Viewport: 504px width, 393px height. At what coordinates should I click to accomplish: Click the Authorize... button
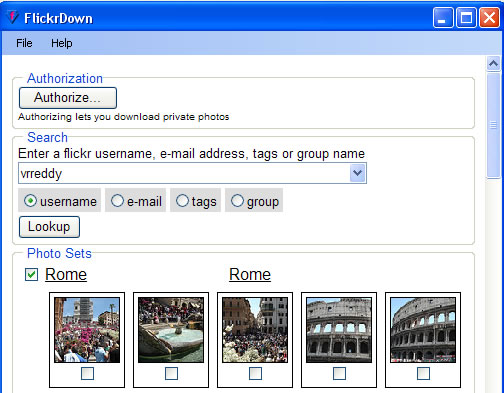point(68,98)
